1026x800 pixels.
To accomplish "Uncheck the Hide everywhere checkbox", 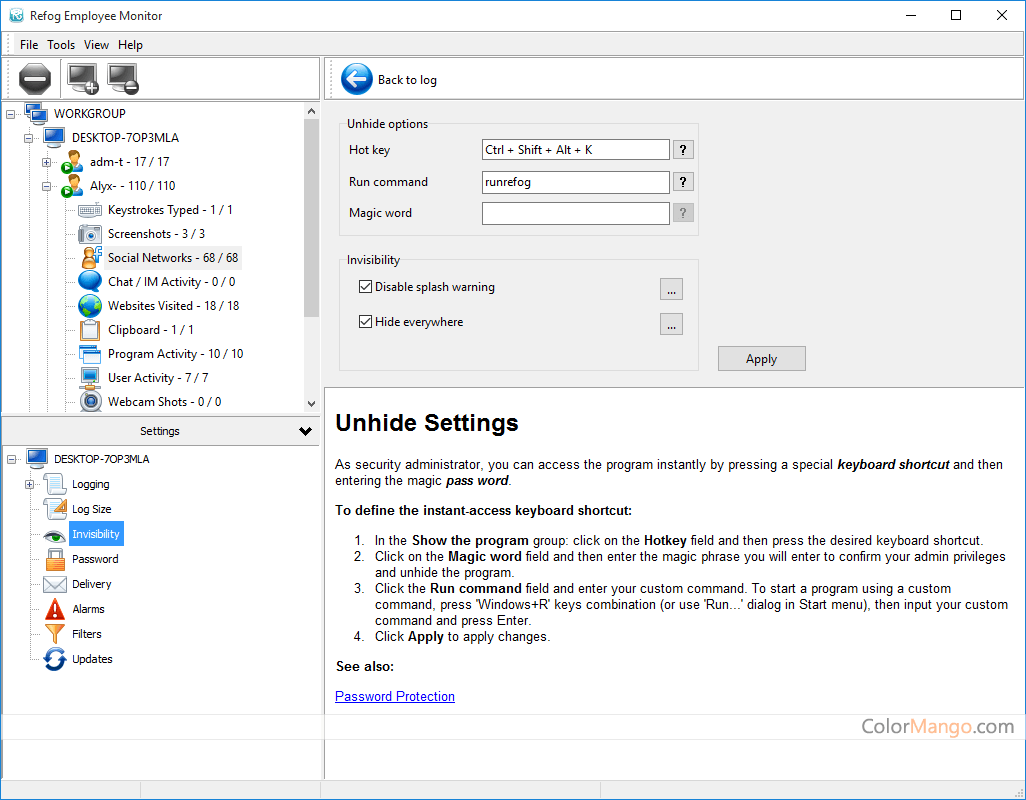I will click(365, 322).
